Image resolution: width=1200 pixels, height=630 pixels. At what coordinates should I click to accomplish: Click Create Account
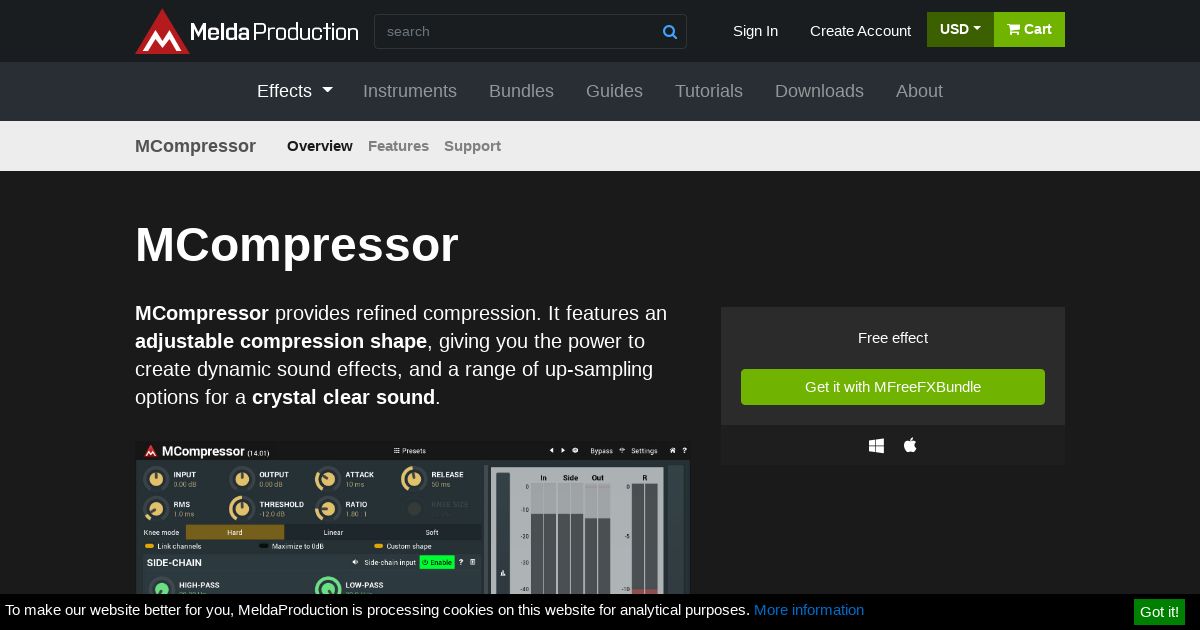pyautogui.click(x=860, y=31)
